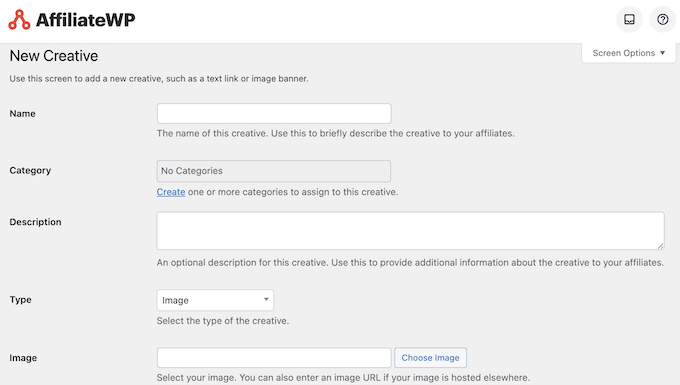Focus the Image URL input field
The width and height of the screenshot is (680, 385).
(x=274, y=358)
